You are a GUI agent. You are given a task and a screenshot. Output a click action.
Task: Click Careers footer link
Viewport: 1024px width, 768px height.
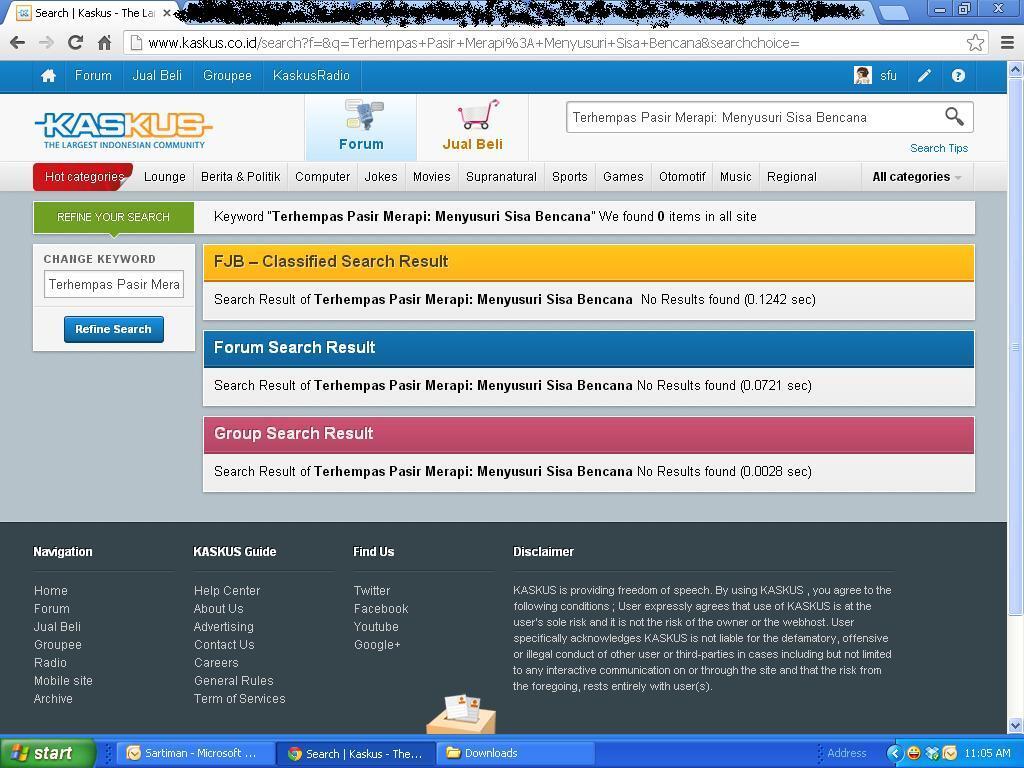pos(216,663)
